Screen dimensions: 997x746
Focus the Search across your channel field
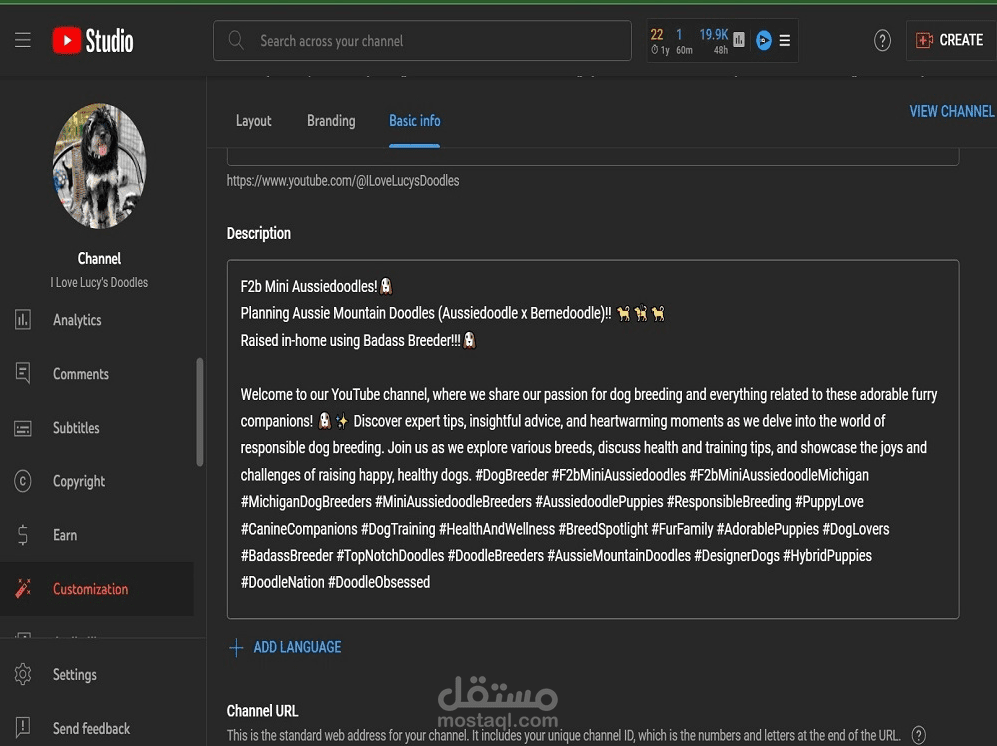click(x=422, y=41)
